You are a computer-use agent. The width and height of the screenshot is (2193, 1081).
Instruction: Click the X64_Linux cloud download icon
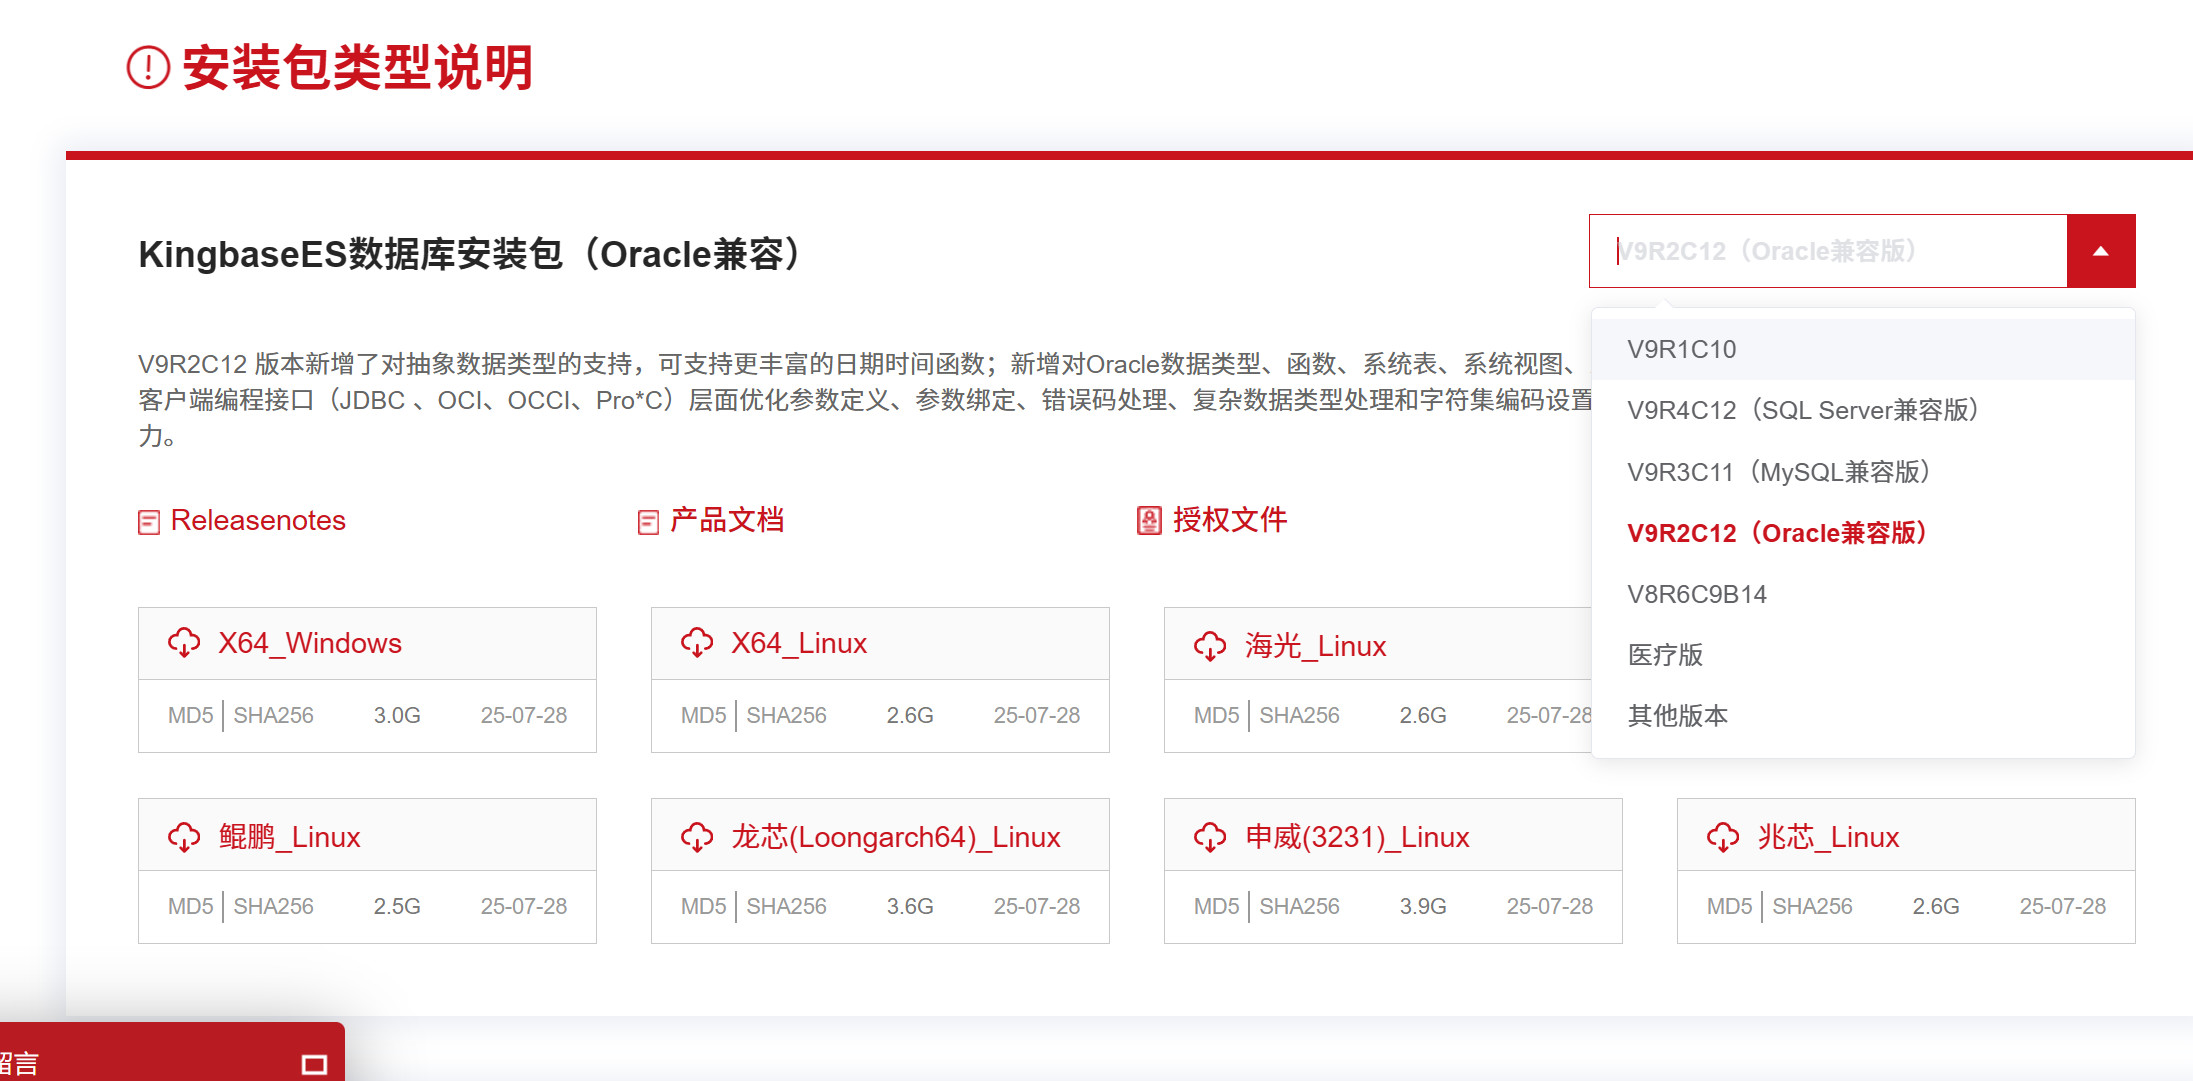pos(697,643)
